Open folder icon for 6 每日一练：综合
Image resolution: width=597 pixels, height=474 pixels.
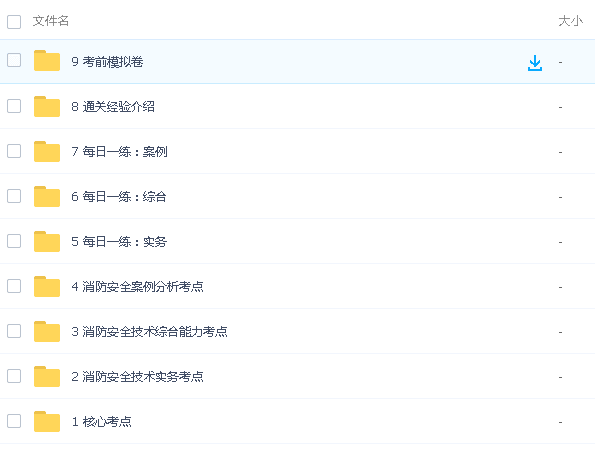point(47,196)
